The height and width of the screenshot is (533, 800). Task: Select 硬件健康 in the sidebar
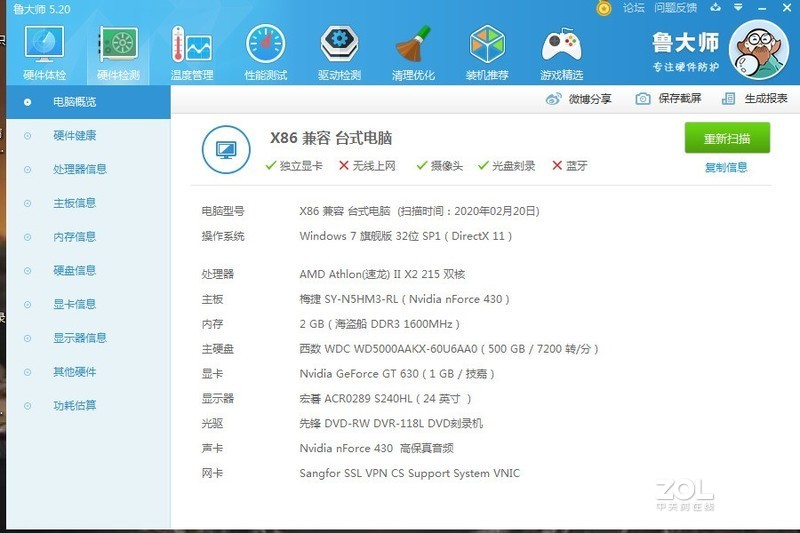click(88, 136)
